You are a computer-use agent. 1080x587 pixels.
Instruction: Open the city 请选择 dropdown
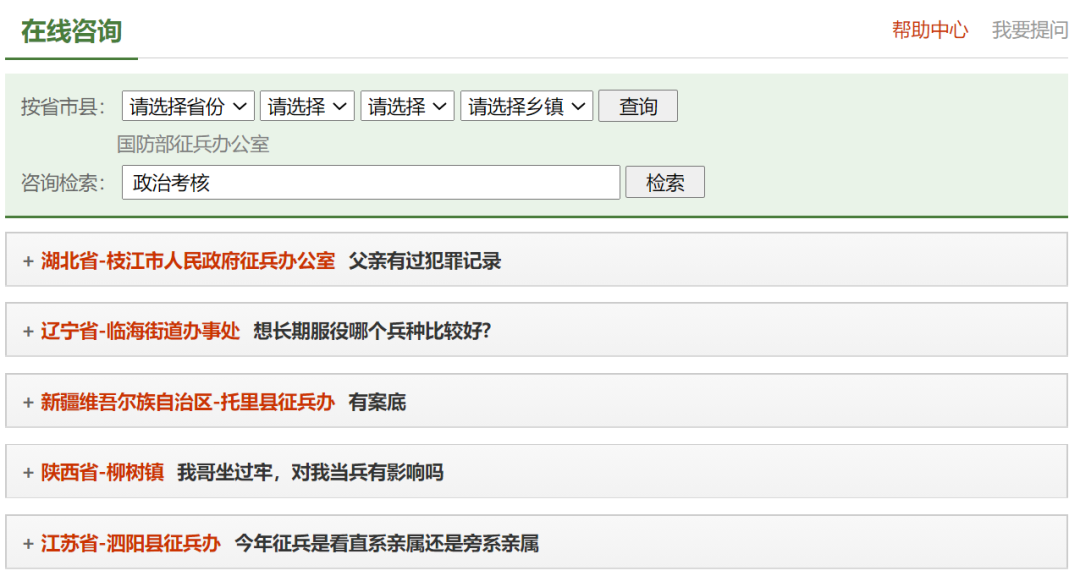click(x=307, y=106)
